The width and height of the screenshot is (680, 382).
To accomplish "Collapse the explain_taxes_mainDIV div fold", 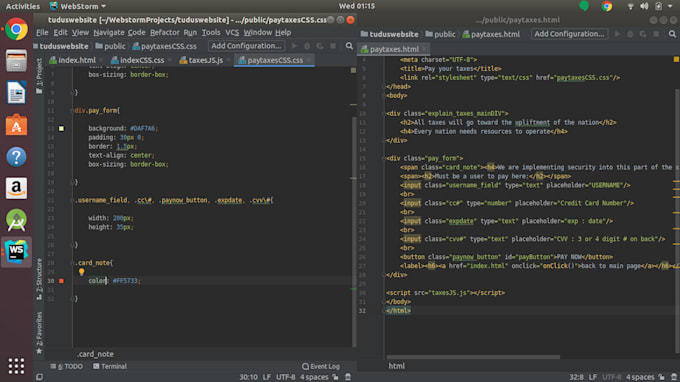I will click(x=385, y=114).
